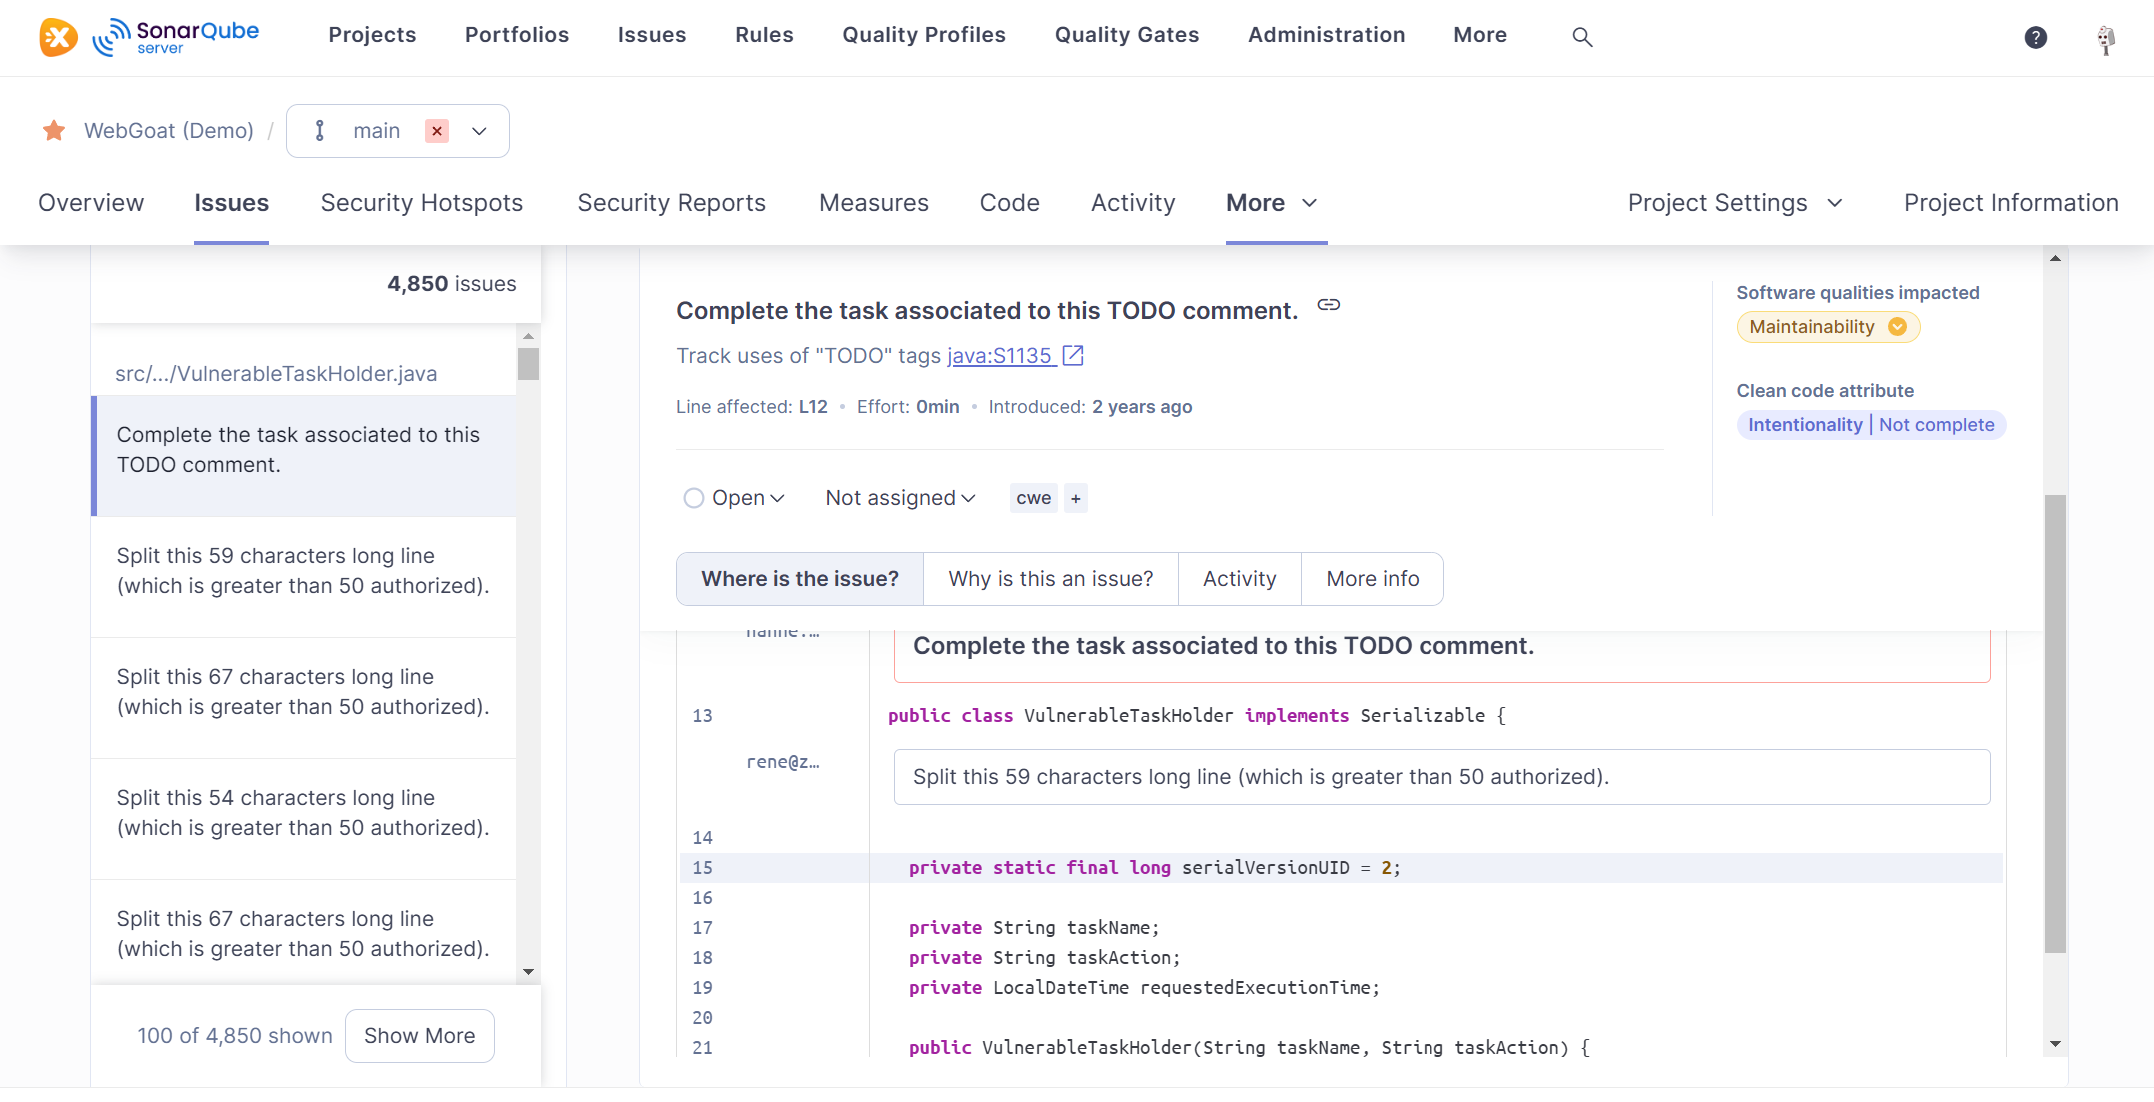This screenshot has width=2154, height=1102.
Task: Open the global search magnifier
Action: coord(1582,37)
